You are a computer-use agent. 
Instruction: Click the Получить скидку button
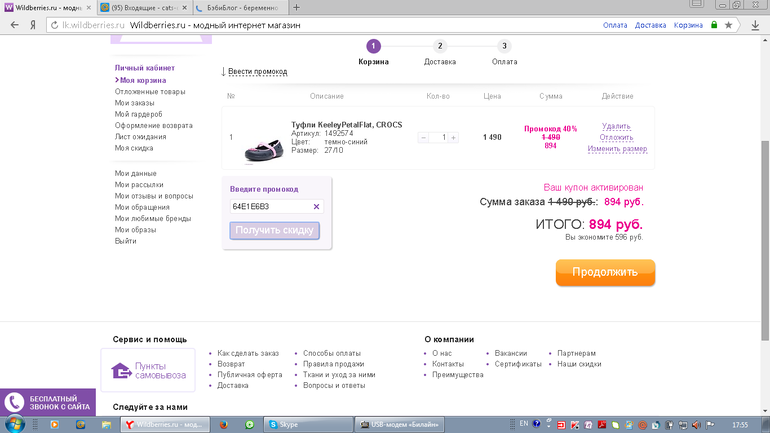[x=275, y=231]
